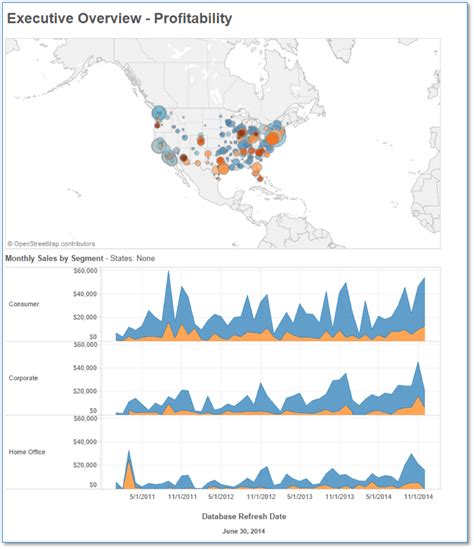Select the Home Office segment label

[x=27, y=452]
